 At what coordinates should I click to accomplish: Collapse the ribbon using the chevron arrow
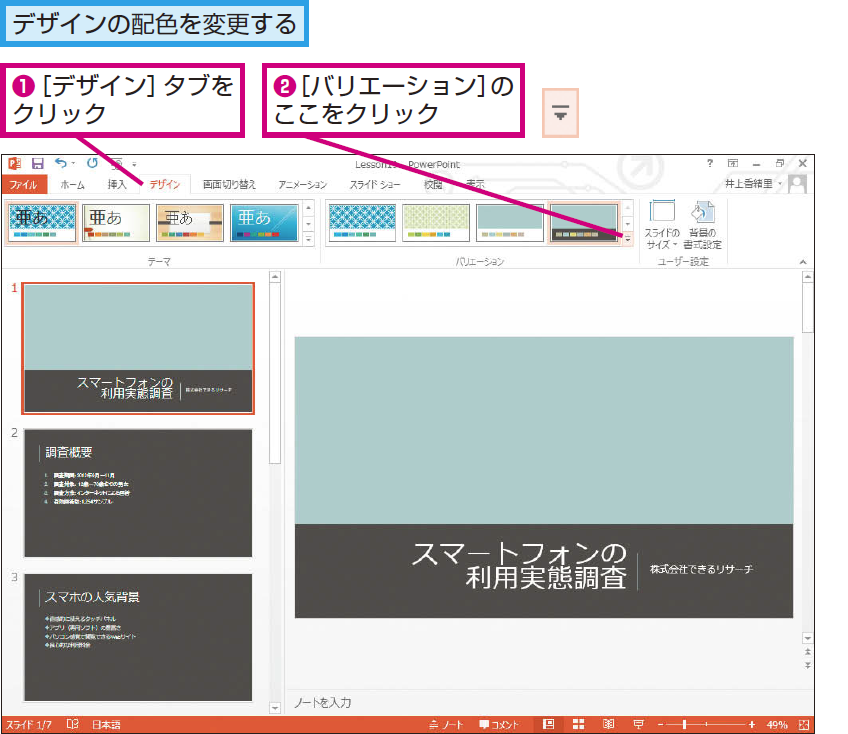[x=803, y=262]
